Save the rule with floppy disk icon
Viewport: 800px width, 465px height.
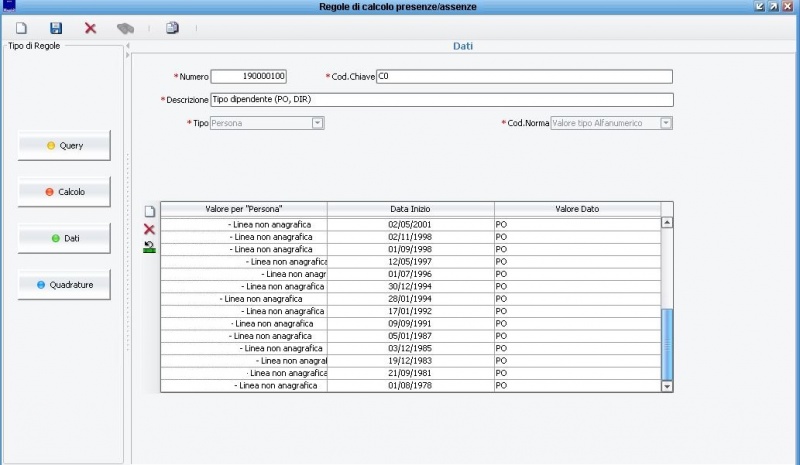56,28
